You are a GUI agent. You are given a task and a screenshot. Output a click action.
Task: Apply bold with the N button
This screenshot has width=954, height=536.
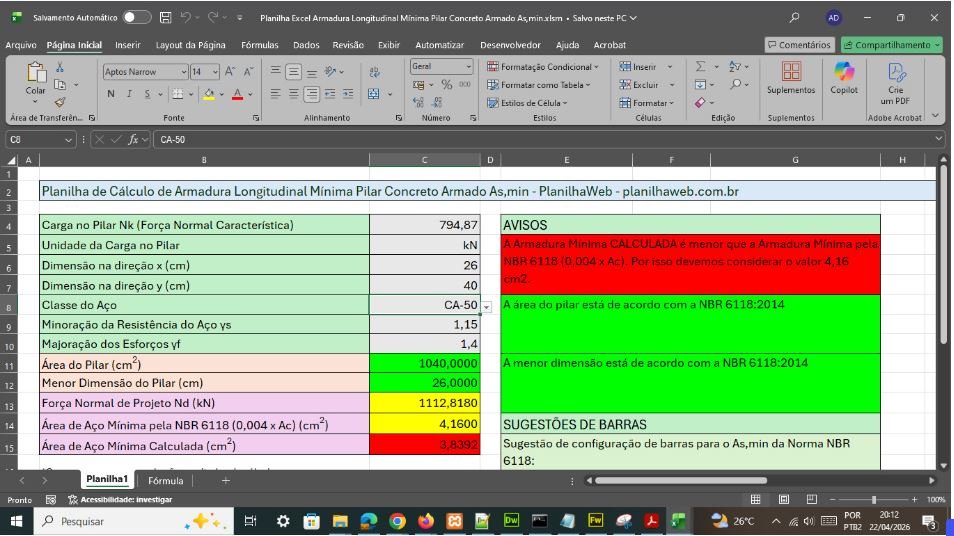(x=110, y=94)
